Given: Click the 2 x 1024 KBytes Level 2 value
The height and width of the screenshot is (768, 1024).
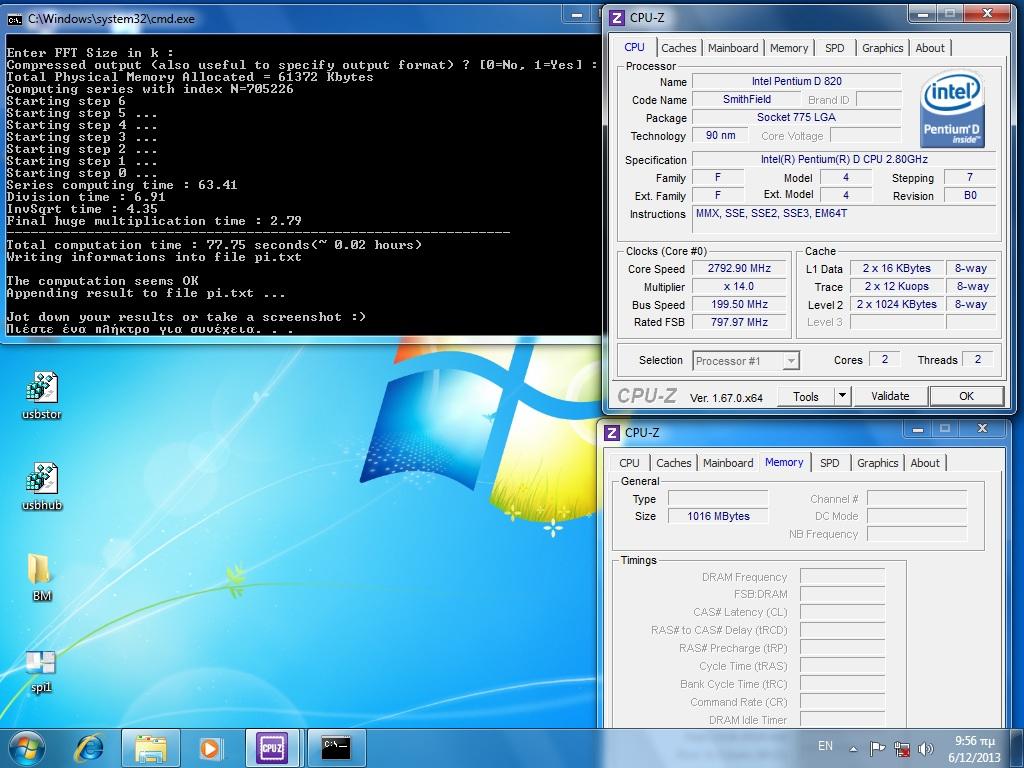Looking at the screenshot, I should point(897,304).
